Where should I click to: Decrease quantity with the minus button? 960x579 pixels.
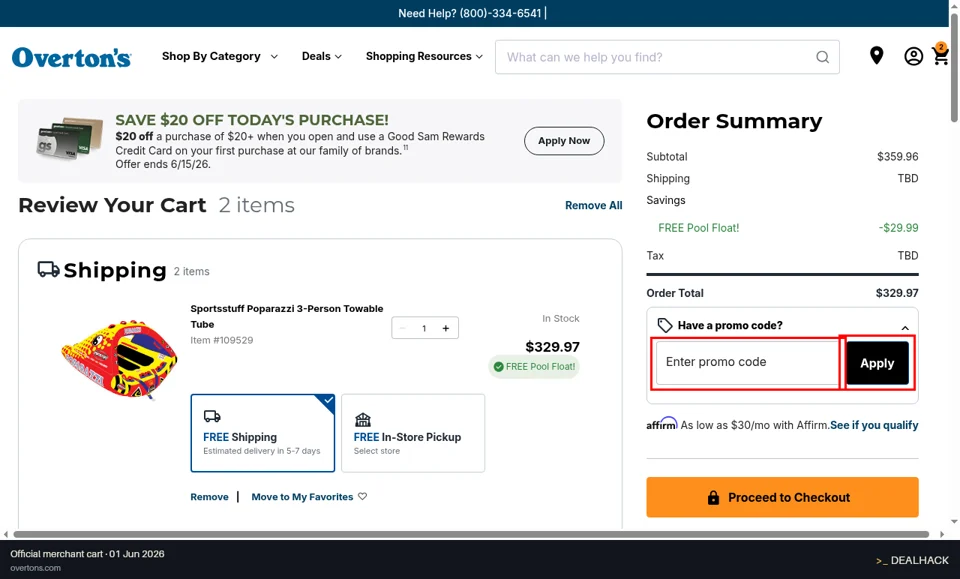click(402, 328)
